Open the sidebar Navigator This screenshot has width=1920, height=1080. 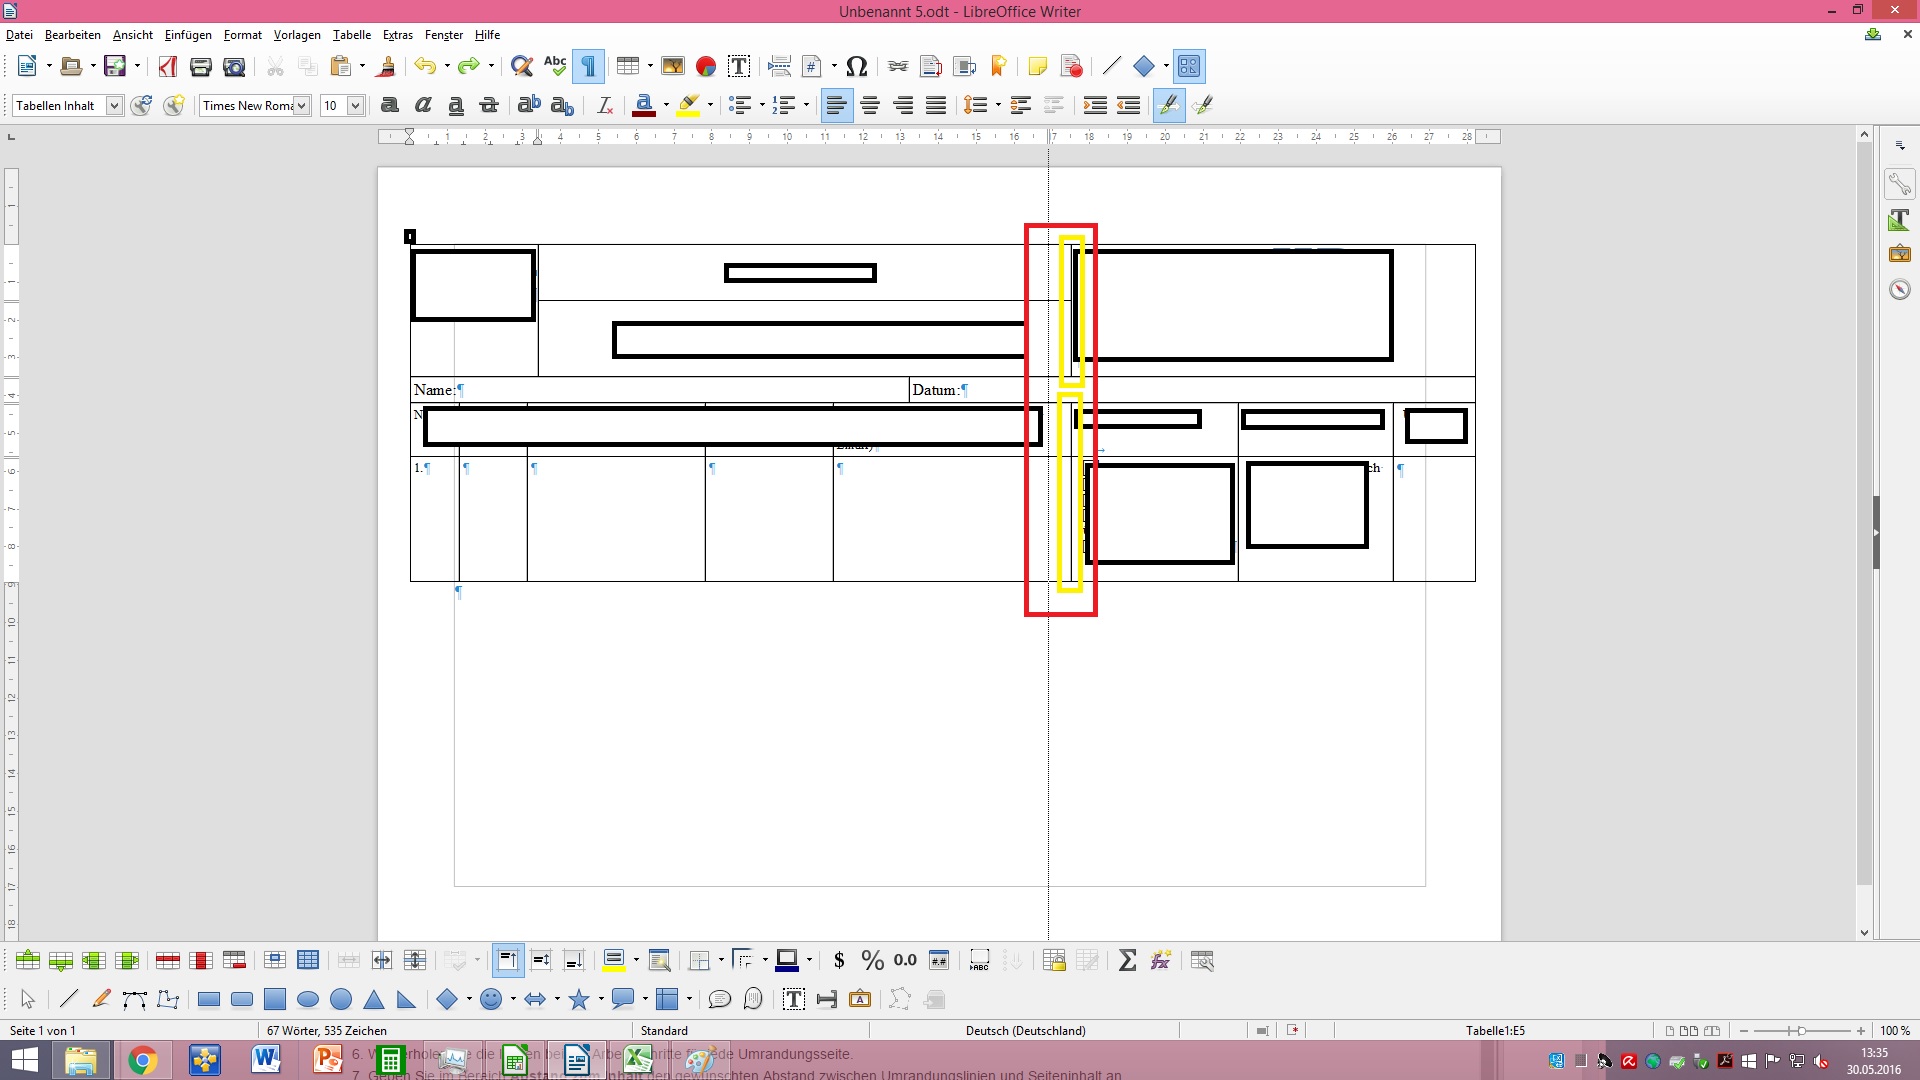tap(1900, 290)
